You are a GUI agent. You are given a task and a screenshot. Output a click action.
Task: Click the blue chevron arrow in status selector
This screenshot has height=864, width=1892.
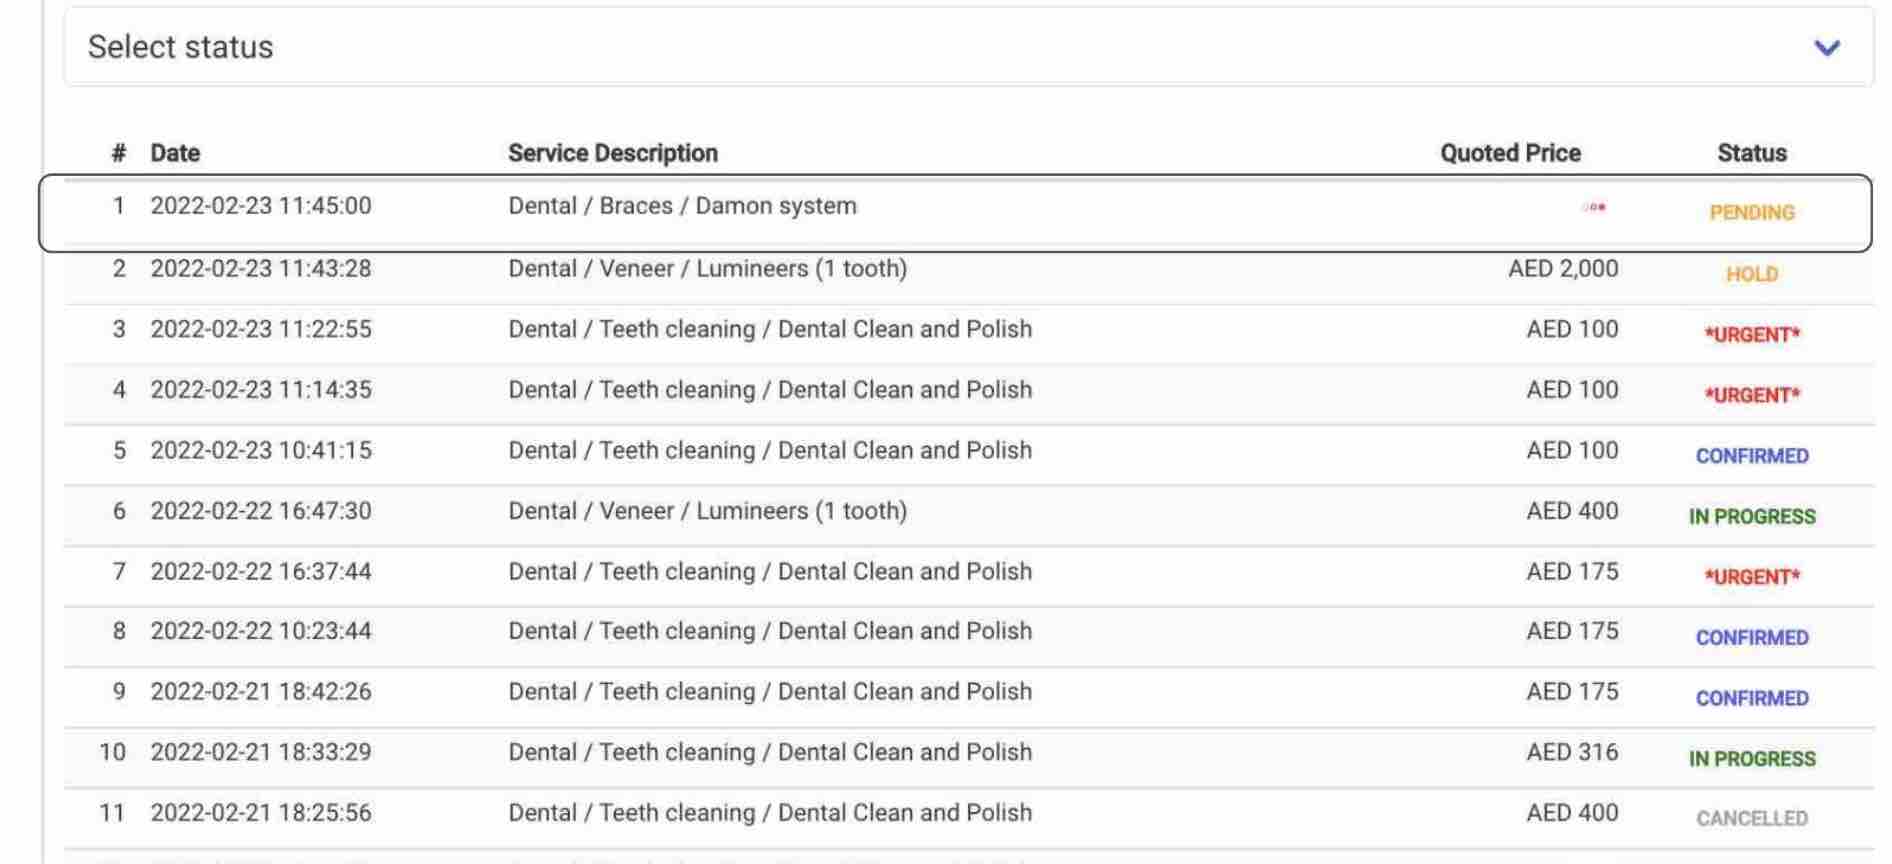[x=1827, y=48]
